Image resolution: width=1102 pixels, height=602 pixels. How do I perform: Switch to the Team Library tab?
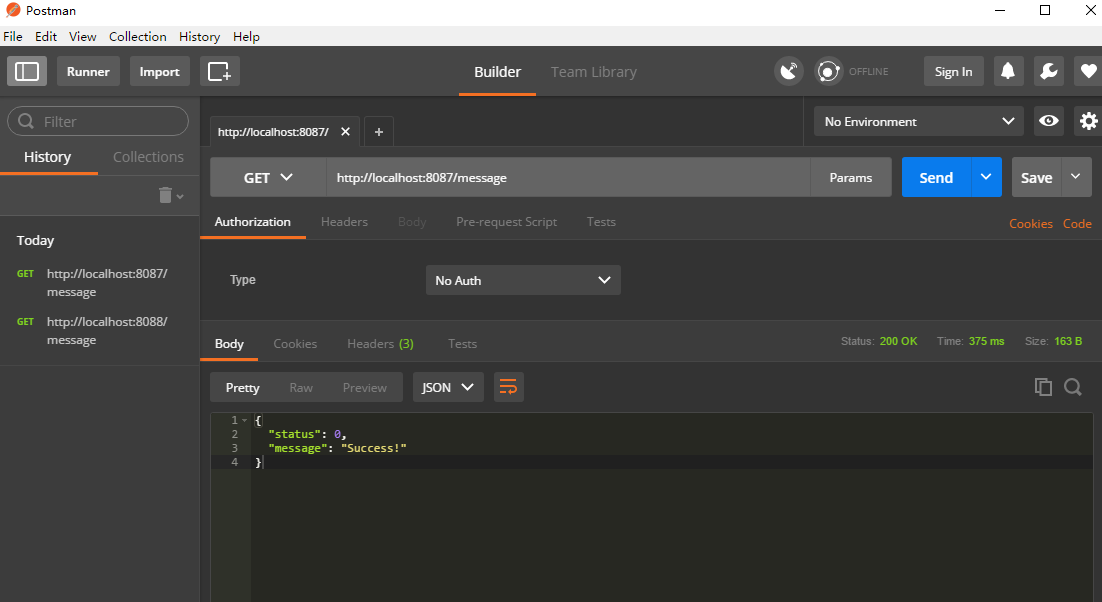594,72
